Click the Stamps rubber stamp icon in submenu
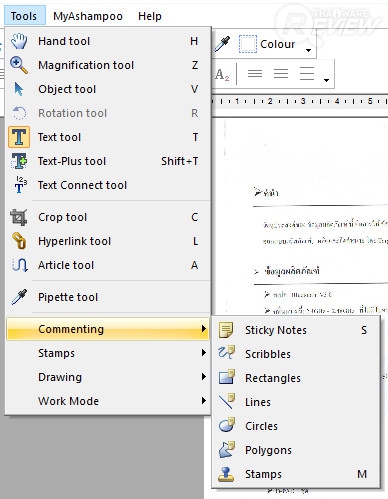The width and height of the screenshot is (388, 499). [x=226, y=474]
